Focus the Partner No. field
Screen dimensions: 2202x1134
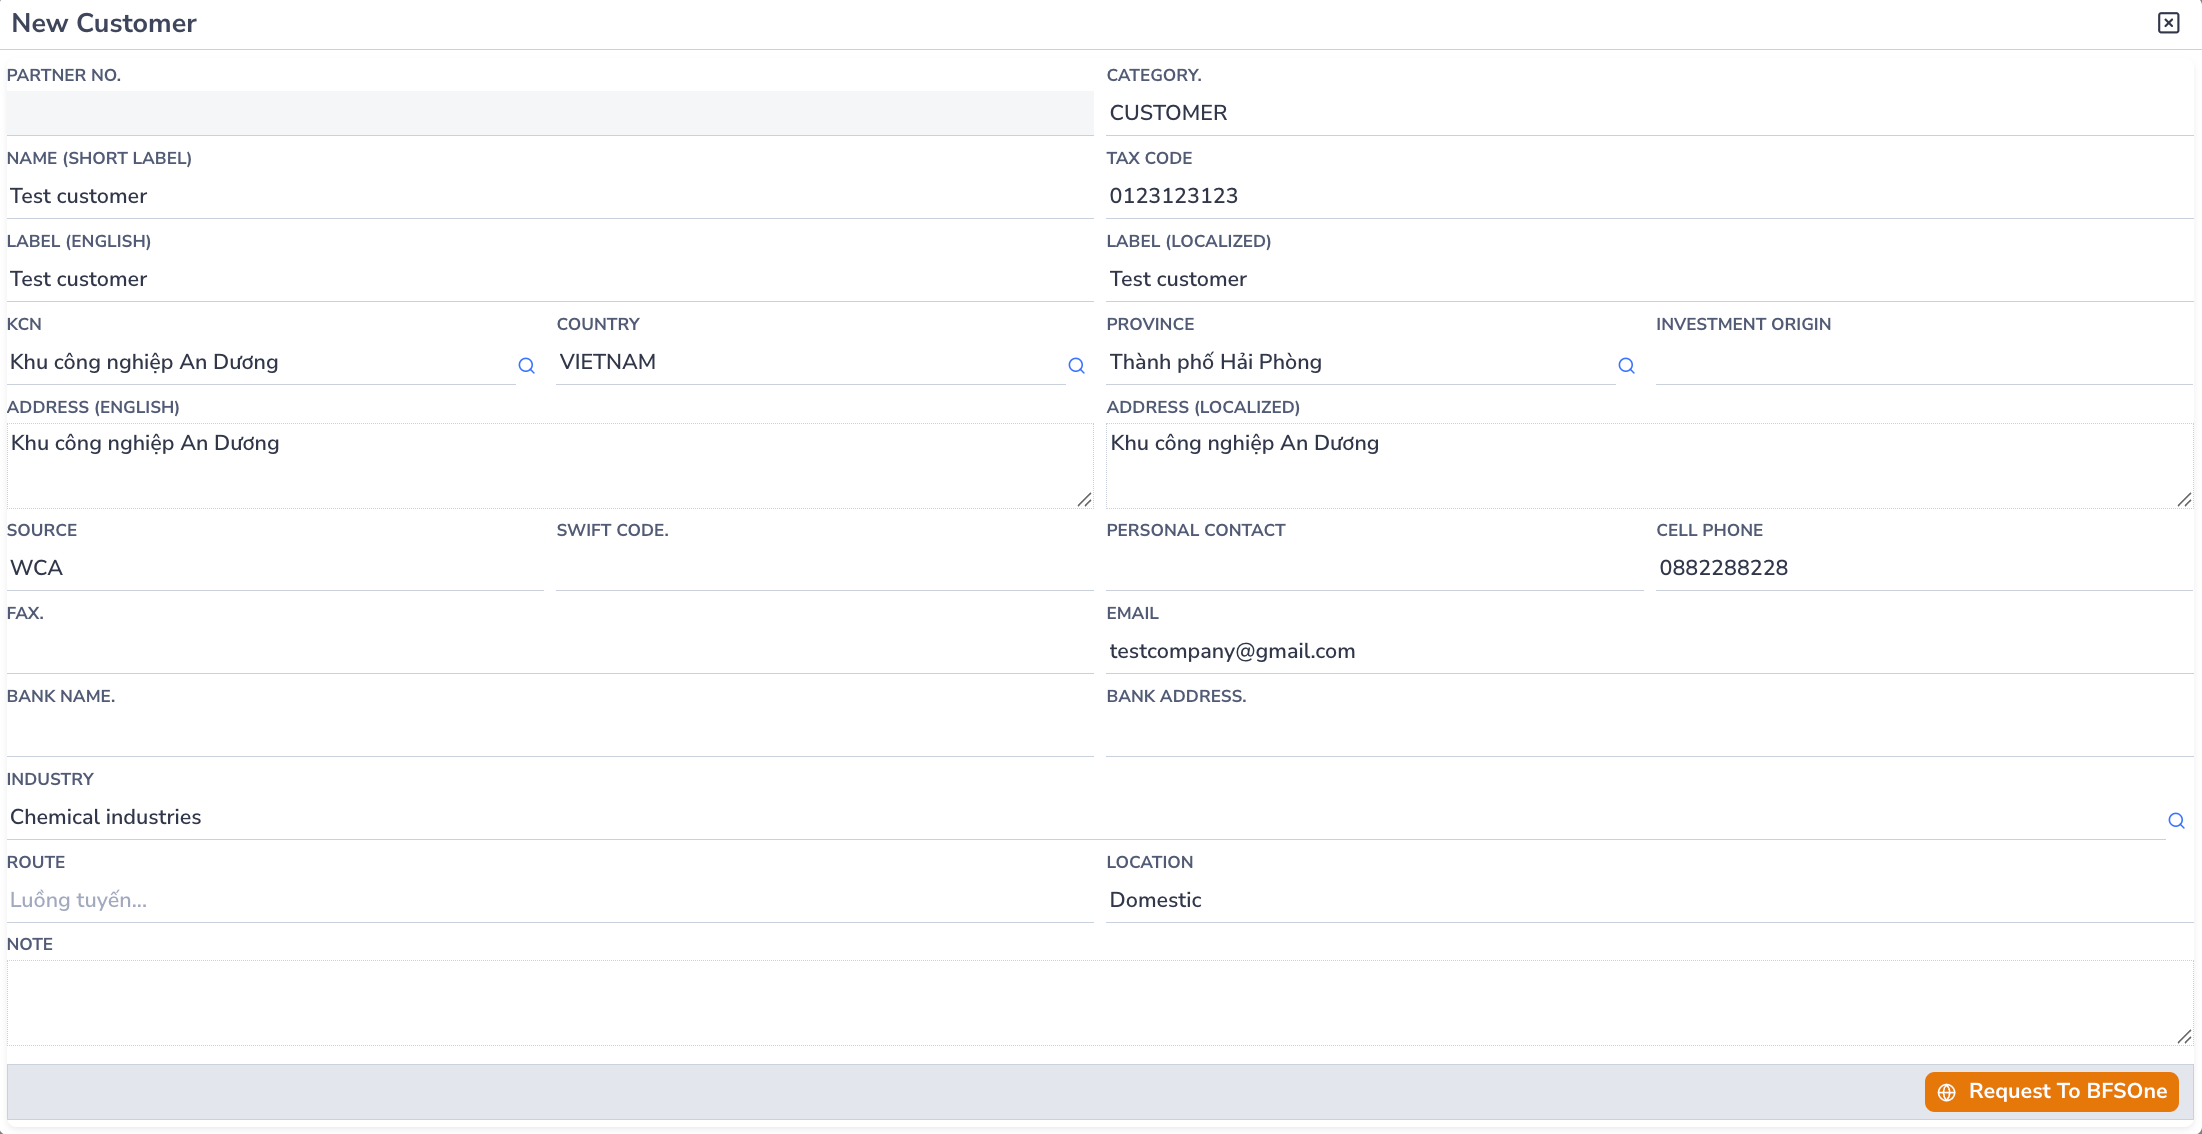tap(550, 113)
